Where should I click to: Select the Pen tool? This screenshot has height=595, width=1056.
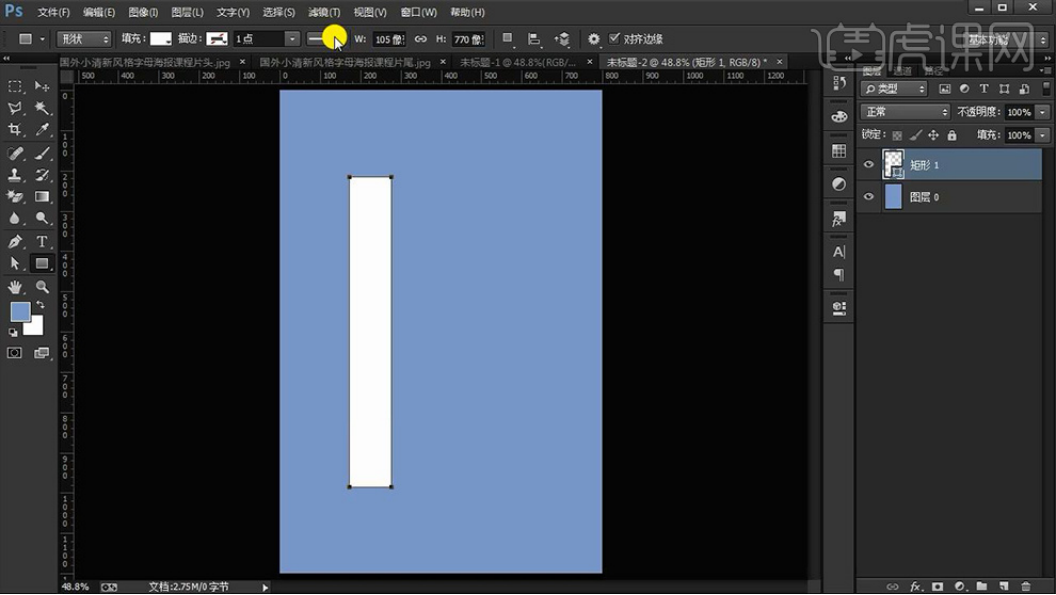(15, 241)
